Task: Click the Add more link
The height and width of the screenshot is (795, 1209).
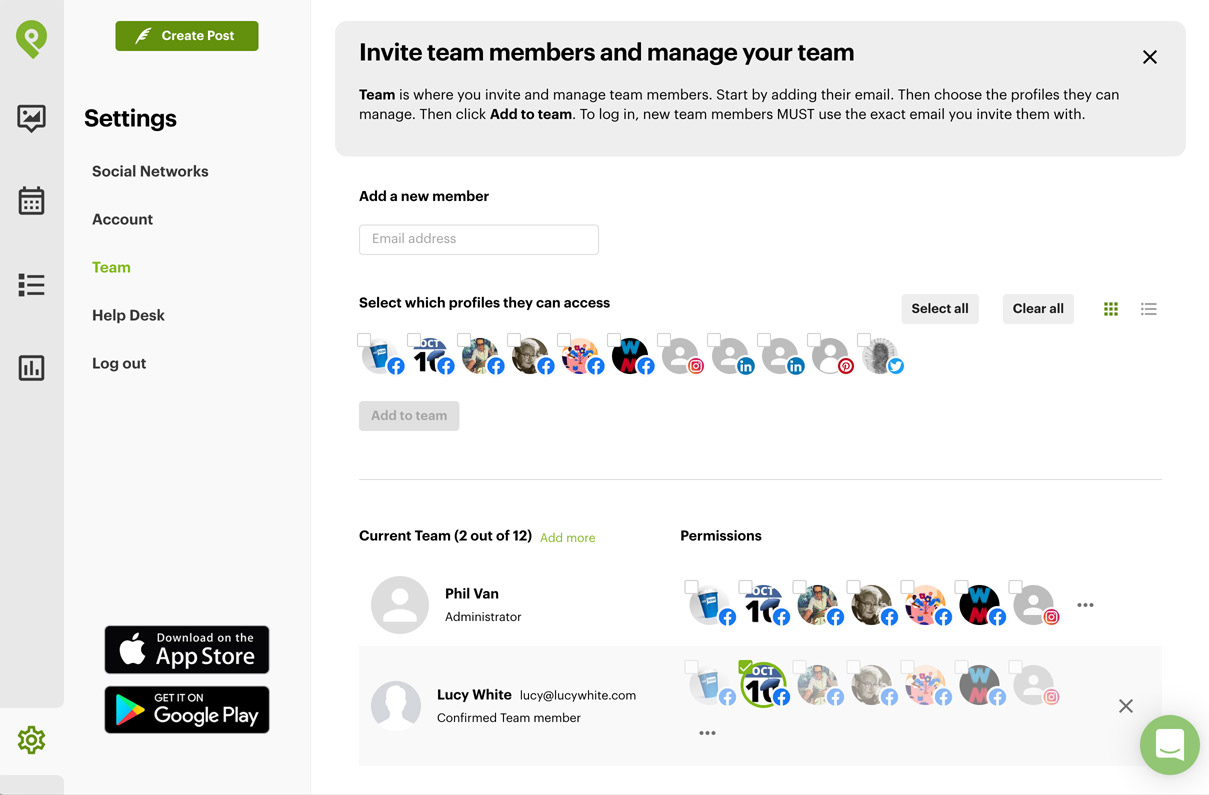Action: (x=567, y=538)
